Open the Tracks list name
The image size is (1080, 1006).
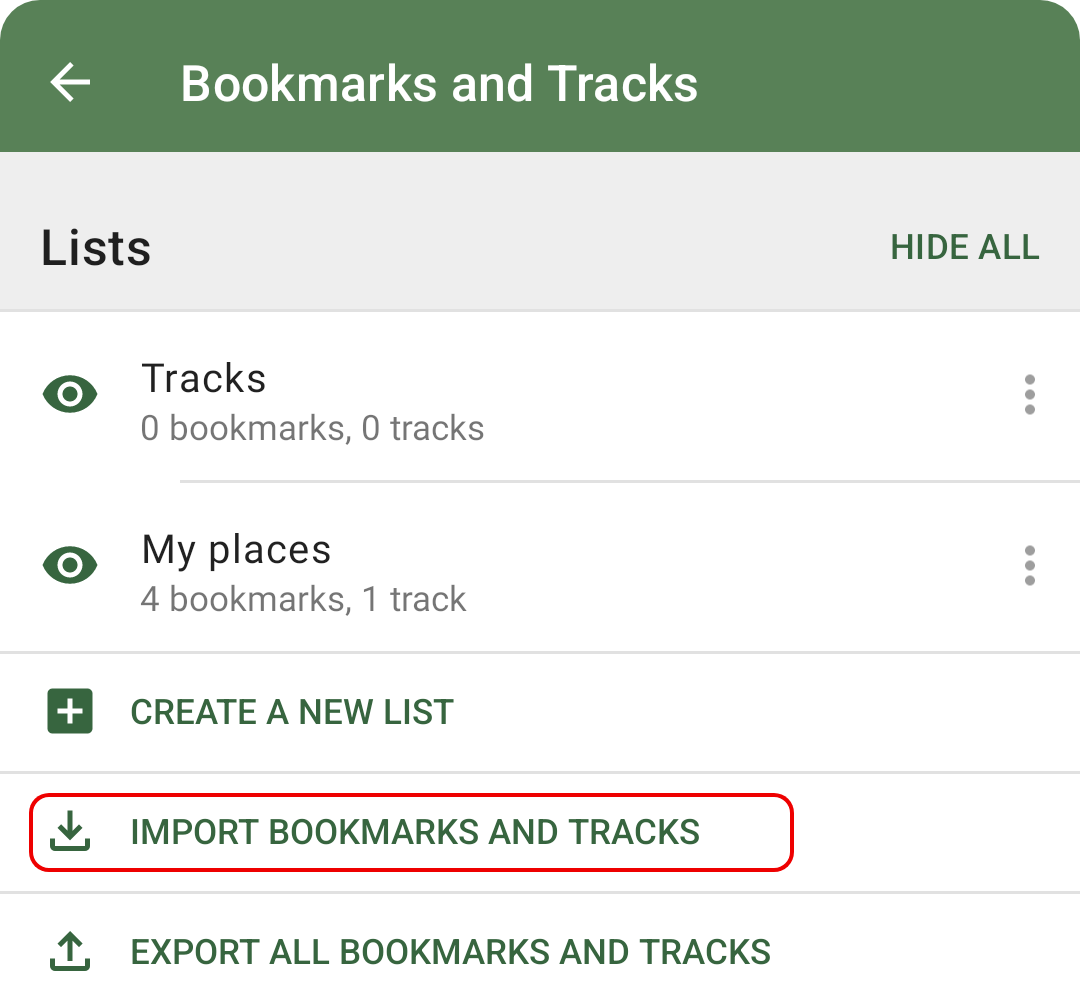[x=203, y=378]
